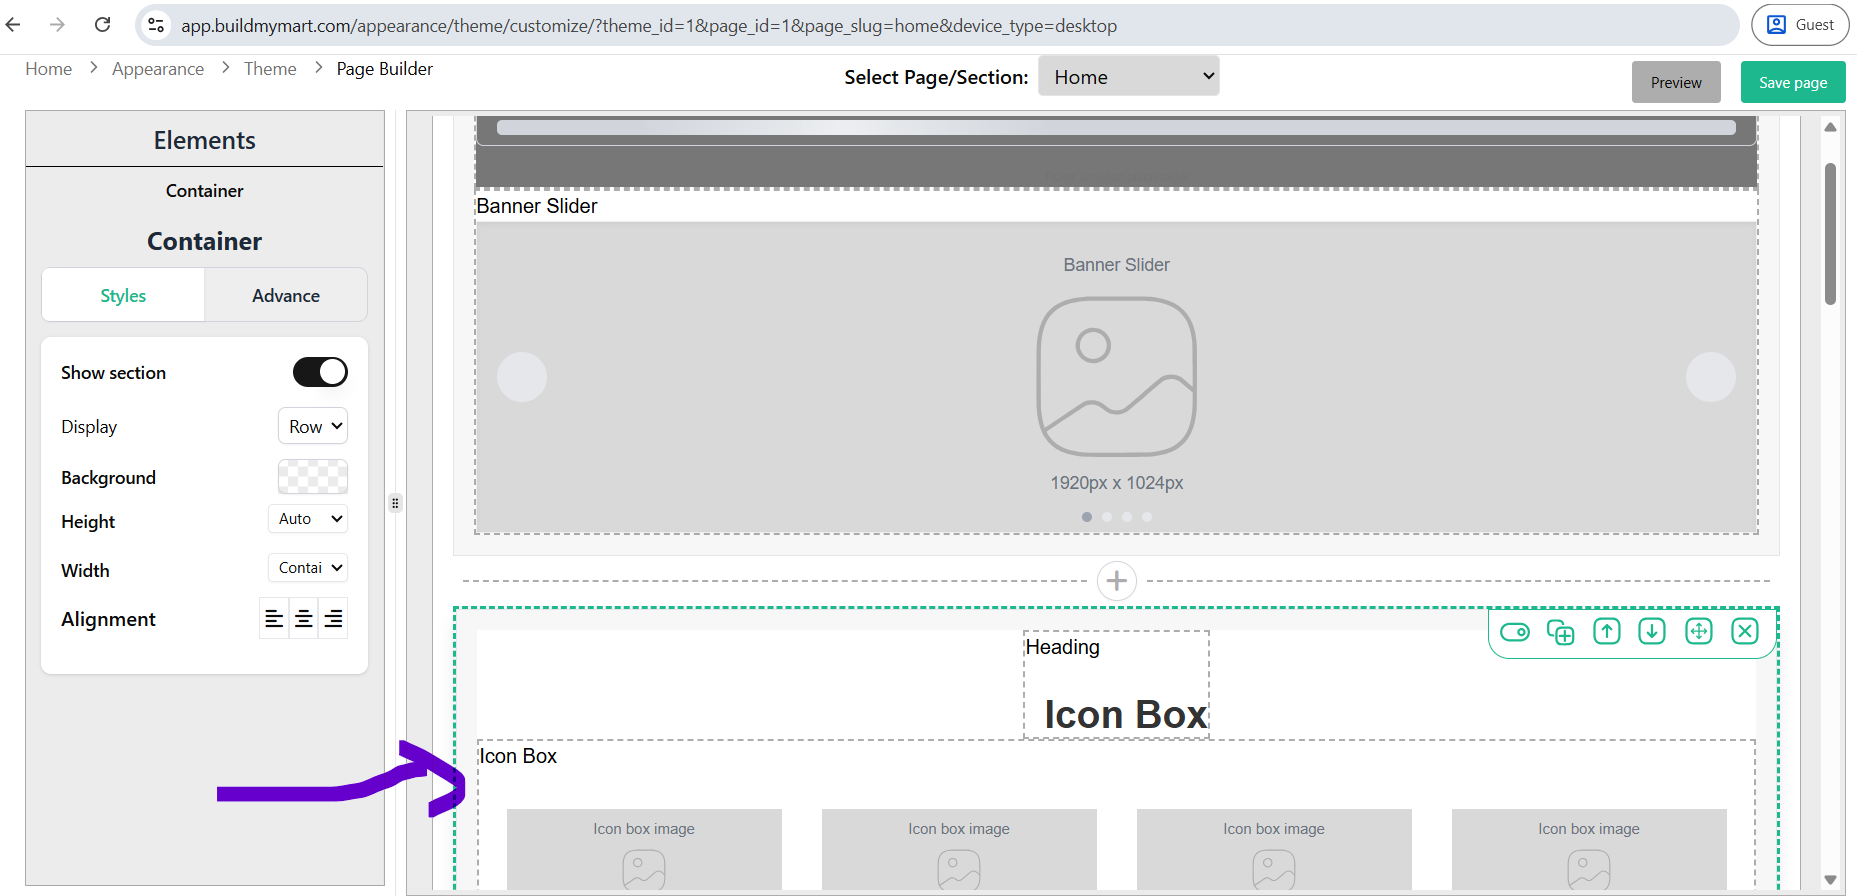This screenshot has width=1857, height=896.
Task: Open the Theme breadcrumb link
Action: [x=270, y=69]
